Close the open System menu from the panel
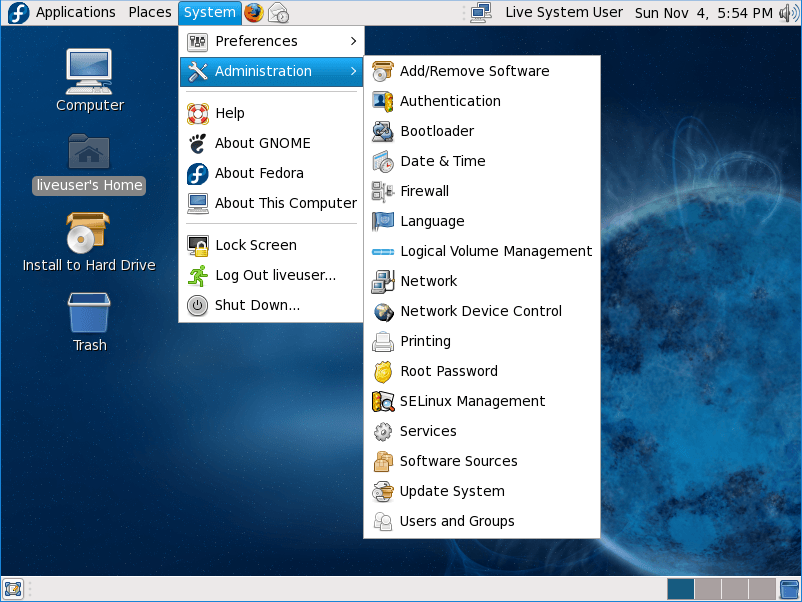 [210, 12]
